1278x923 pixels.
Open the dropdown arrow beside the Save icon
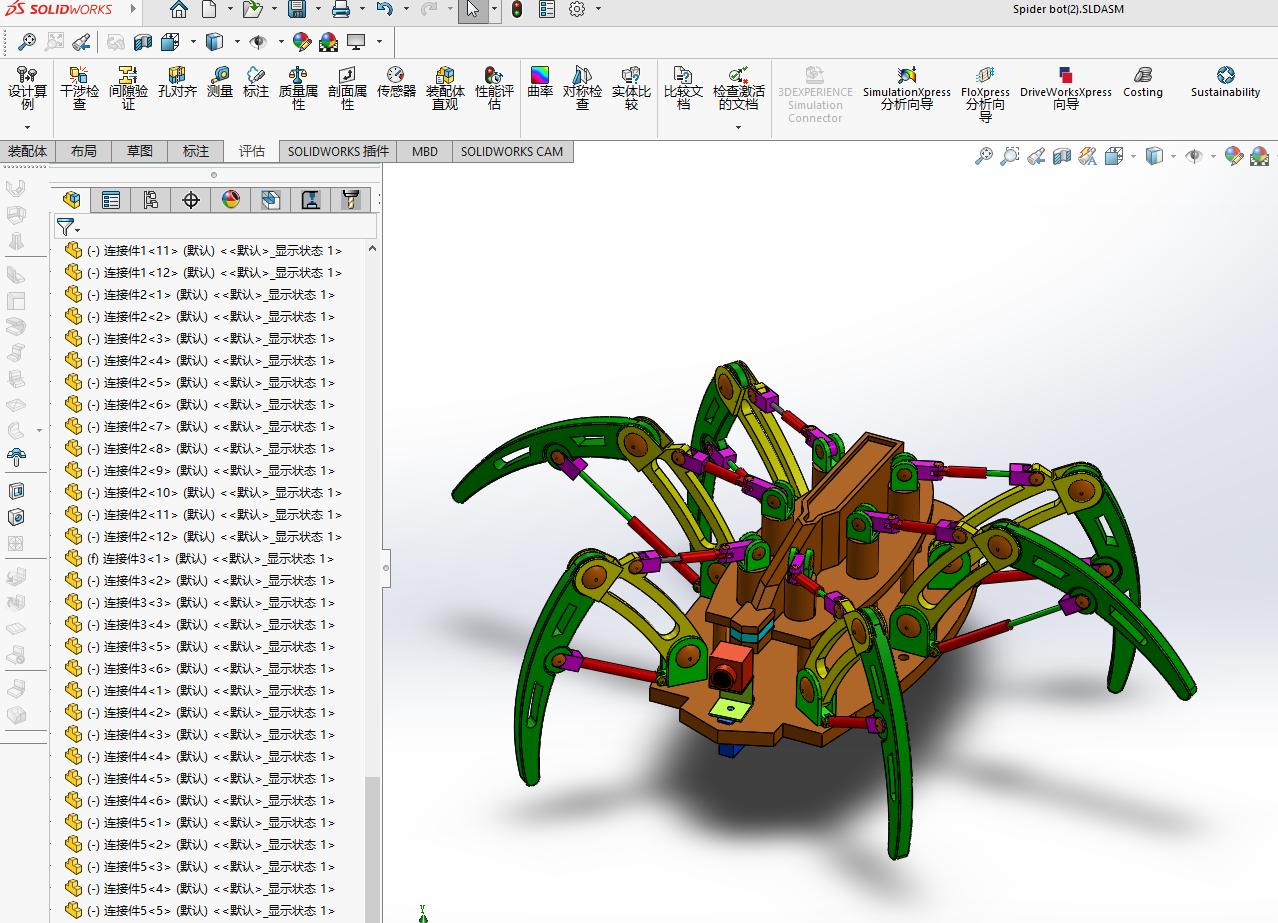pyautogui.click(x=317, y=10)
